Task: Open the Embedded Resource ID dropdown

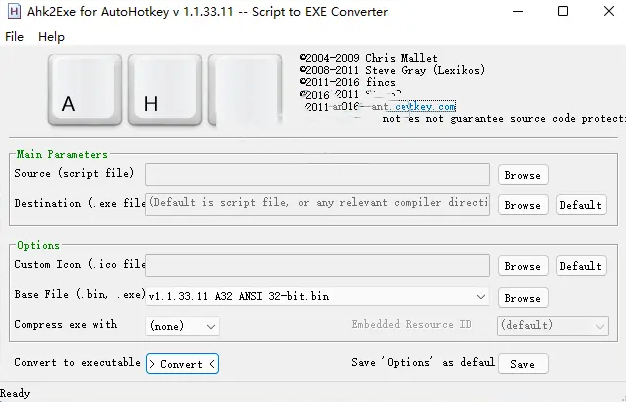Action: coord(553,325)
